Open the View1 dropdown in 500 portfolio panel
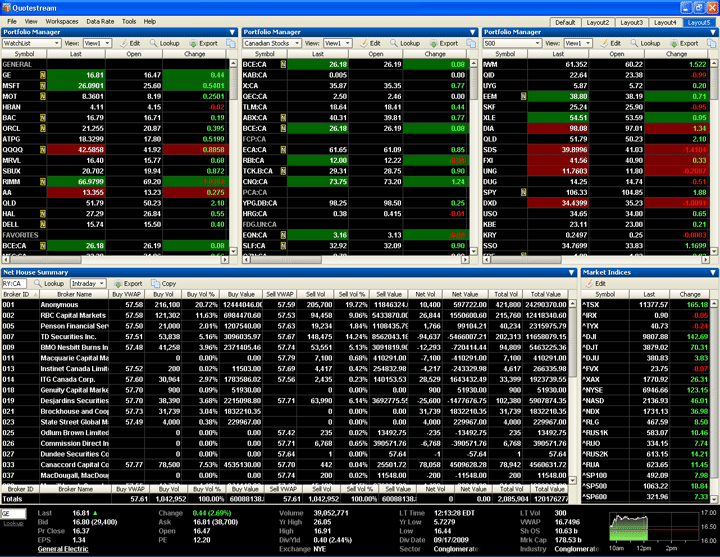 pyautogui.click(x=589, y=43)
